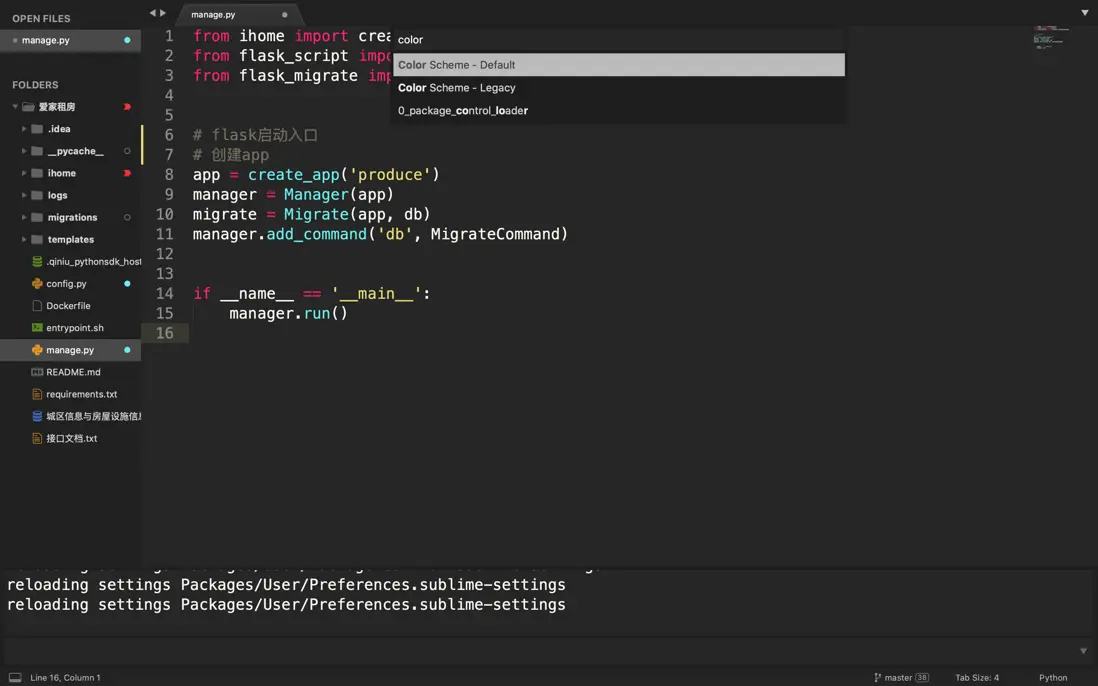Click the templates folder icon
The image size is (1098, 686).
[37, 239]
